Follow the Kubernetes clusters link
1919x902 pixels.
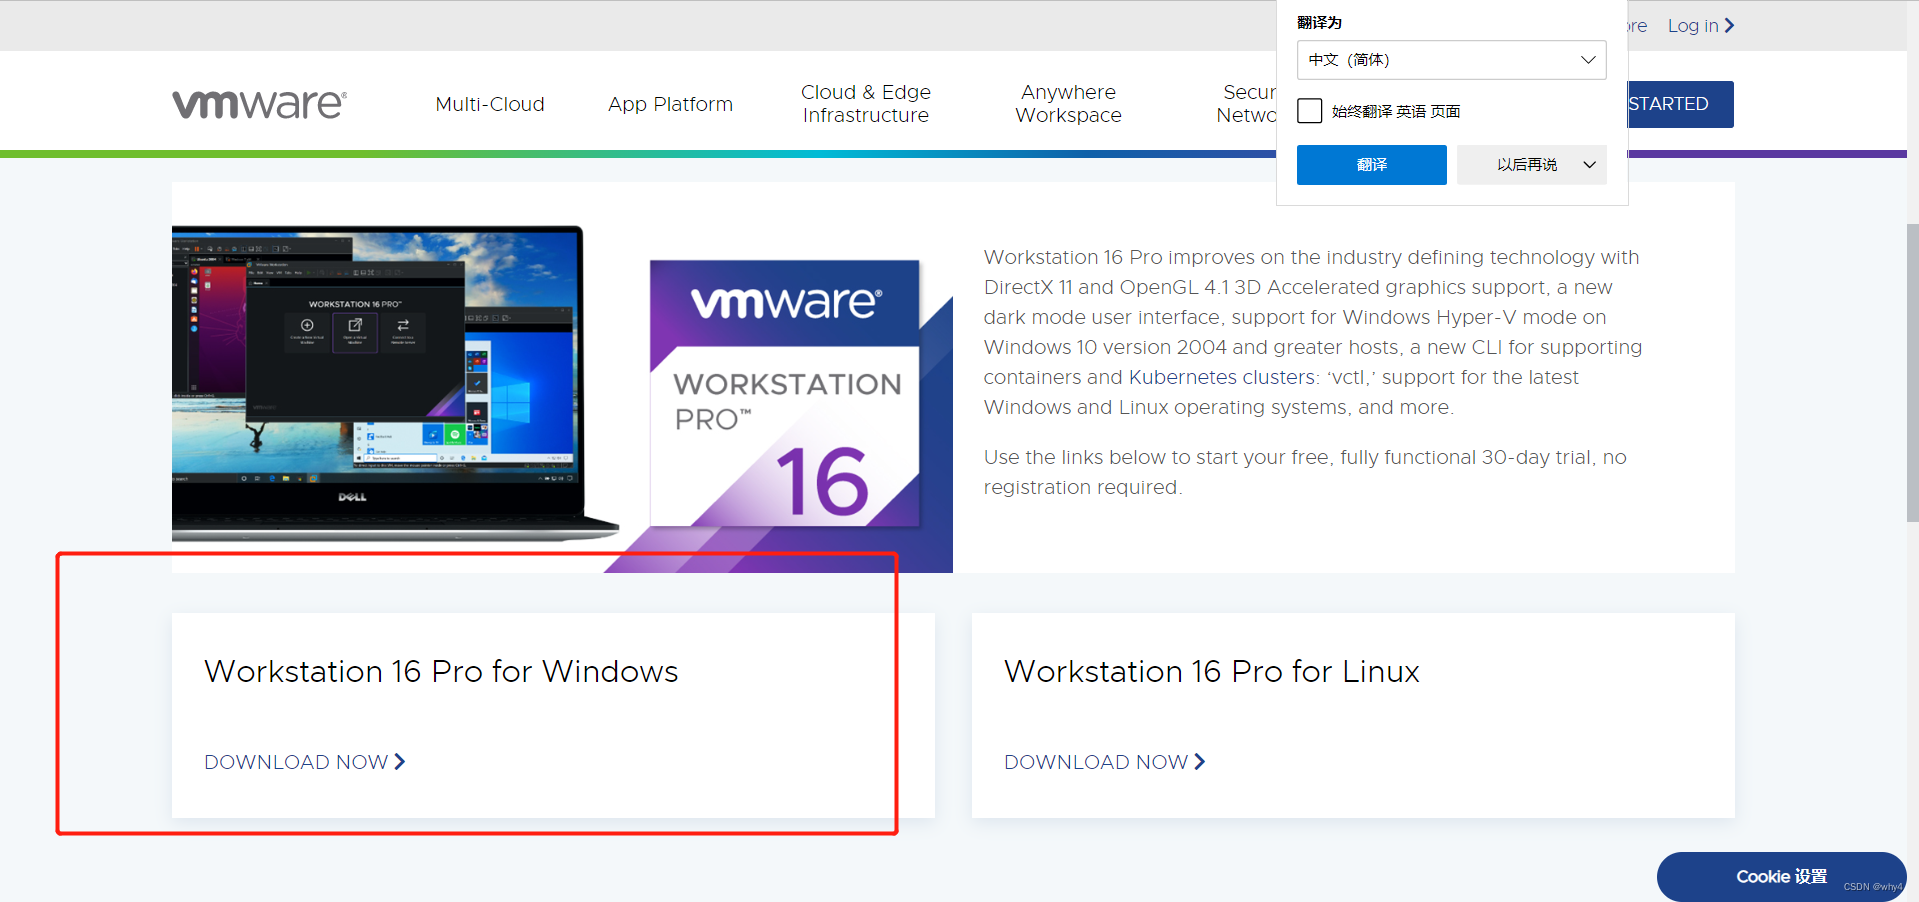[x=1221, y=377]
